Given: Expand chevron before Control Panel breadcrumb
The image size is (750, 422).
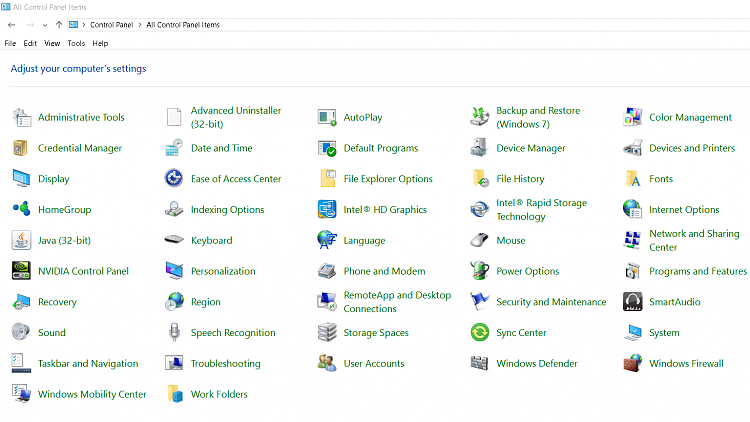Looking at the screenshot, I should tap(84, 25).
